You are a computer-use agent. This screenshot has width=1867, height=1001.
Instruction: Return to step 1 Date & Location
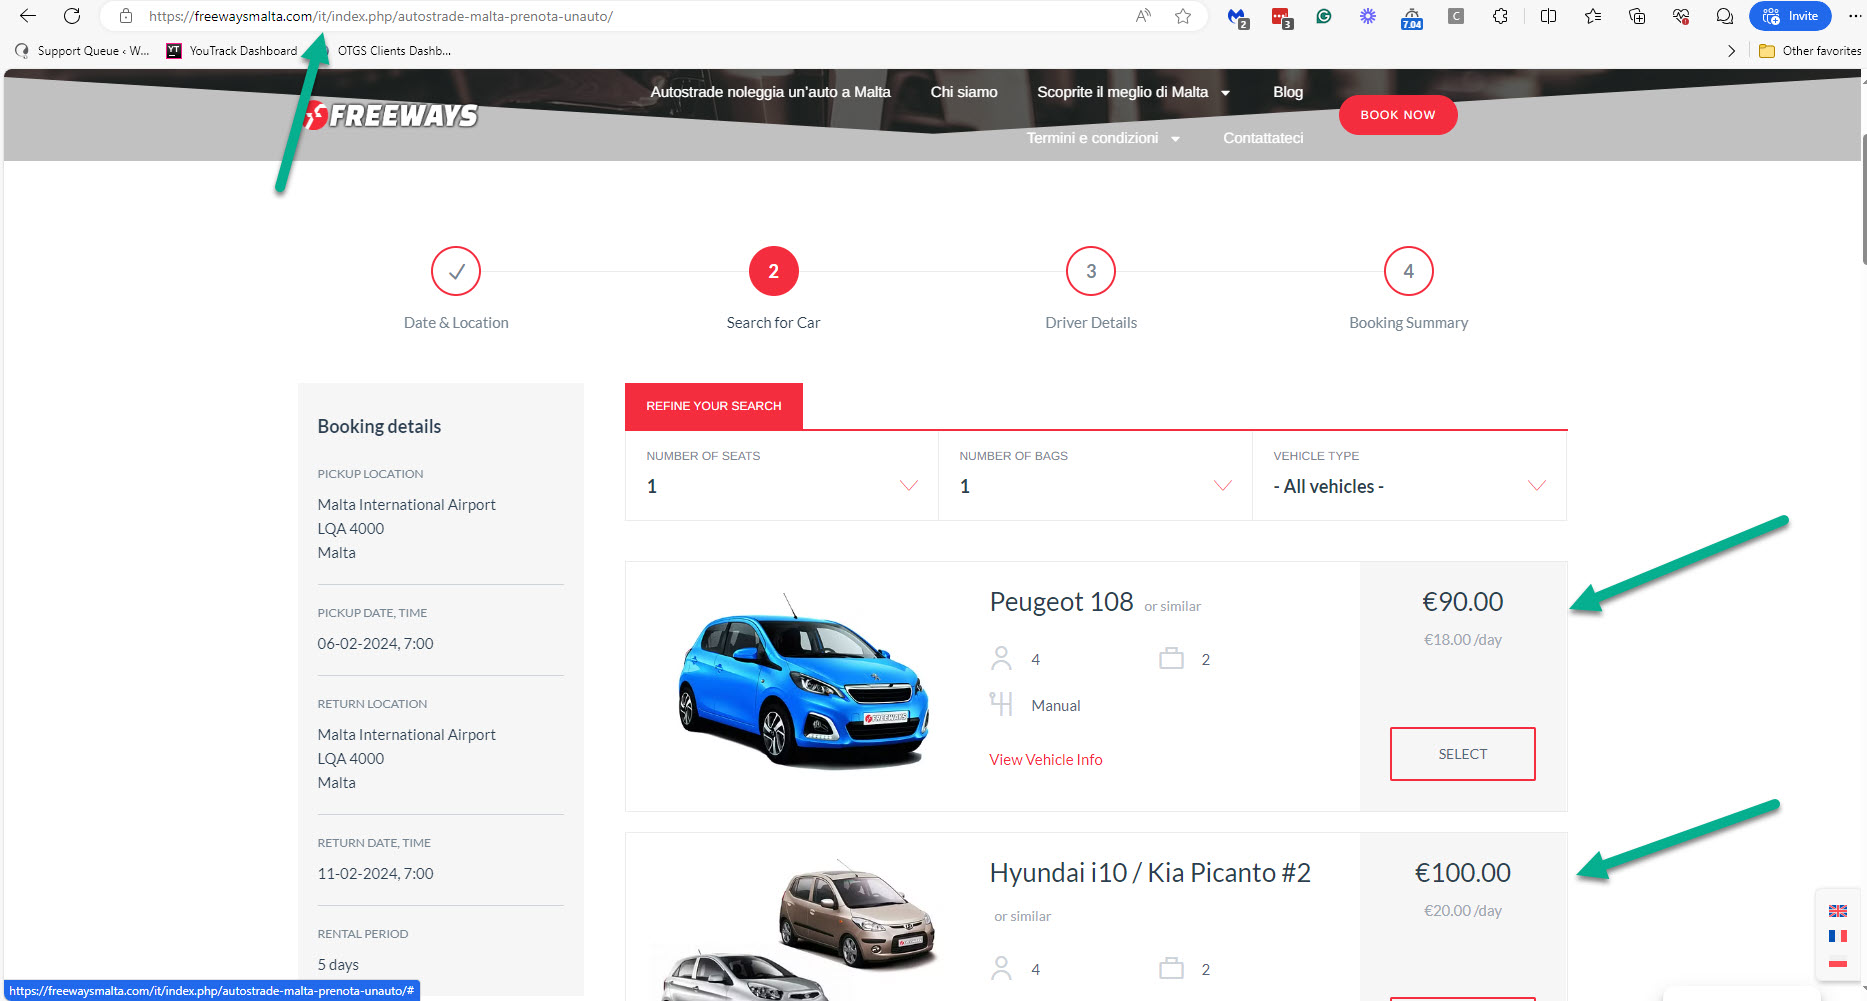click(456, 271)
